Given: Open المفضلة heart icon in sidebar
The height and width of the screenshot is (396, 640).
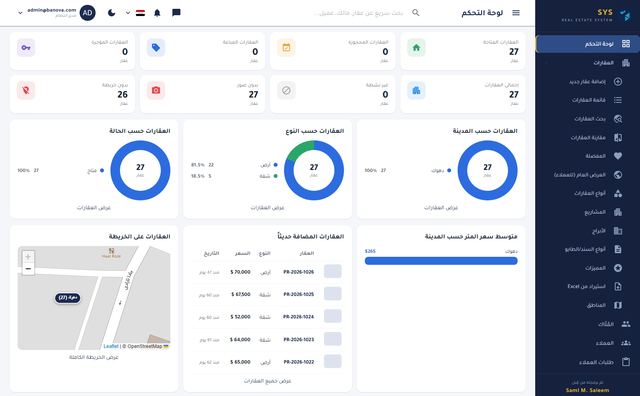Looking at the screenshot, I should click(x=618, y=156).
